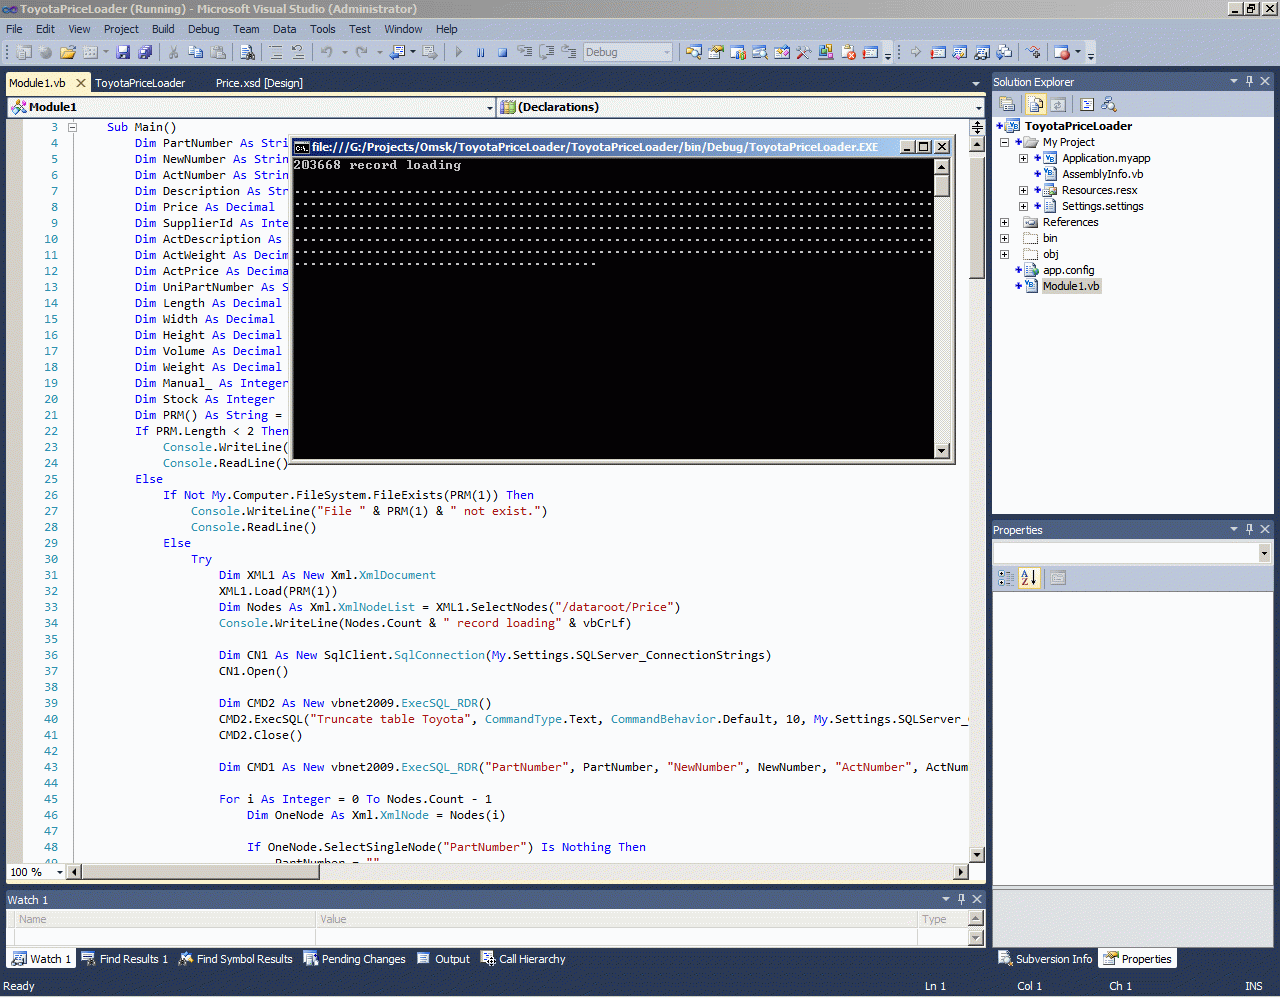Toggle Show All Files in Solution Explorer
The image size is (1280, 998).
[x=1036, y=104]
